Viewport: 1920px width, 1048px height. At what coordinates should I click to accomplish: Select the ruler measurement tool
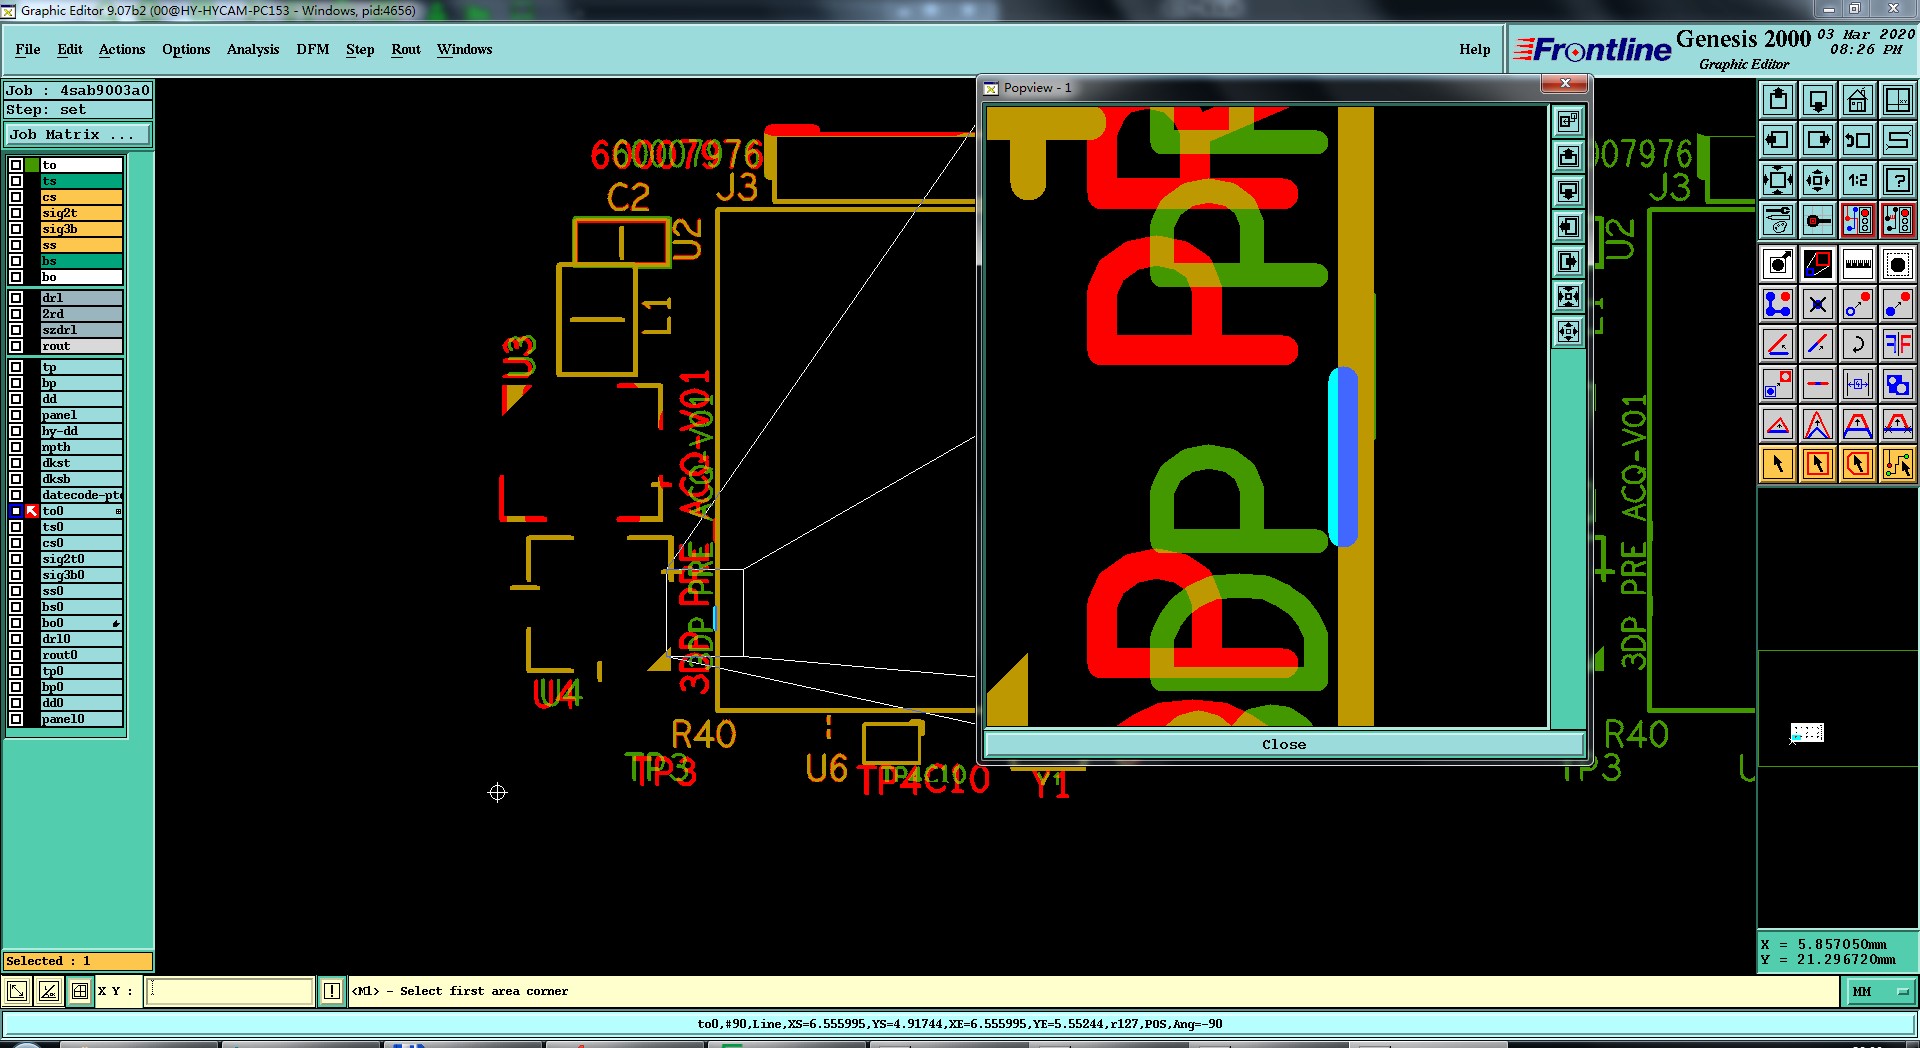1858,264
